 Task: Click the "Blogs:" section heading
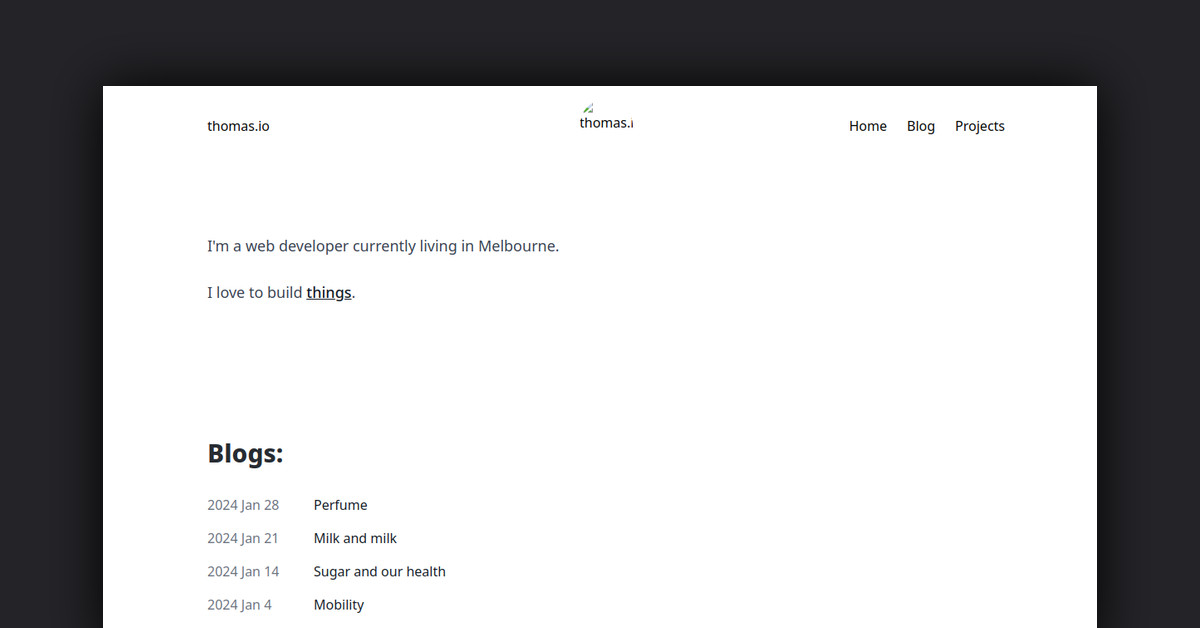(x=245, y=454)
